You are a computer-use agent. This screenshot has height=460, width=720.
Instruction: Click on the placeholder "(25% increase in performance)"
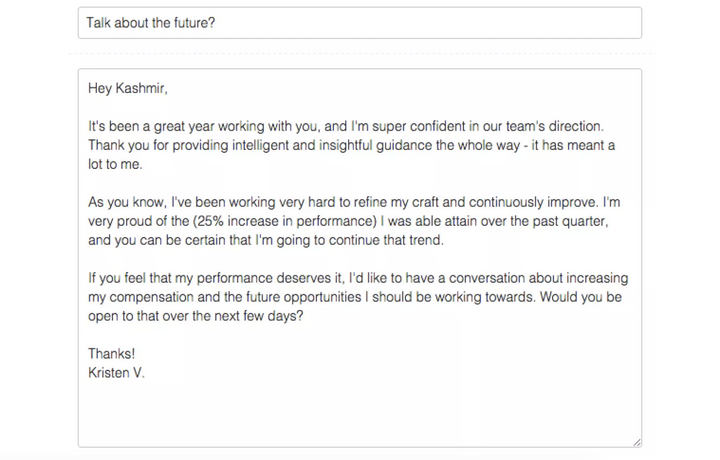285,221
